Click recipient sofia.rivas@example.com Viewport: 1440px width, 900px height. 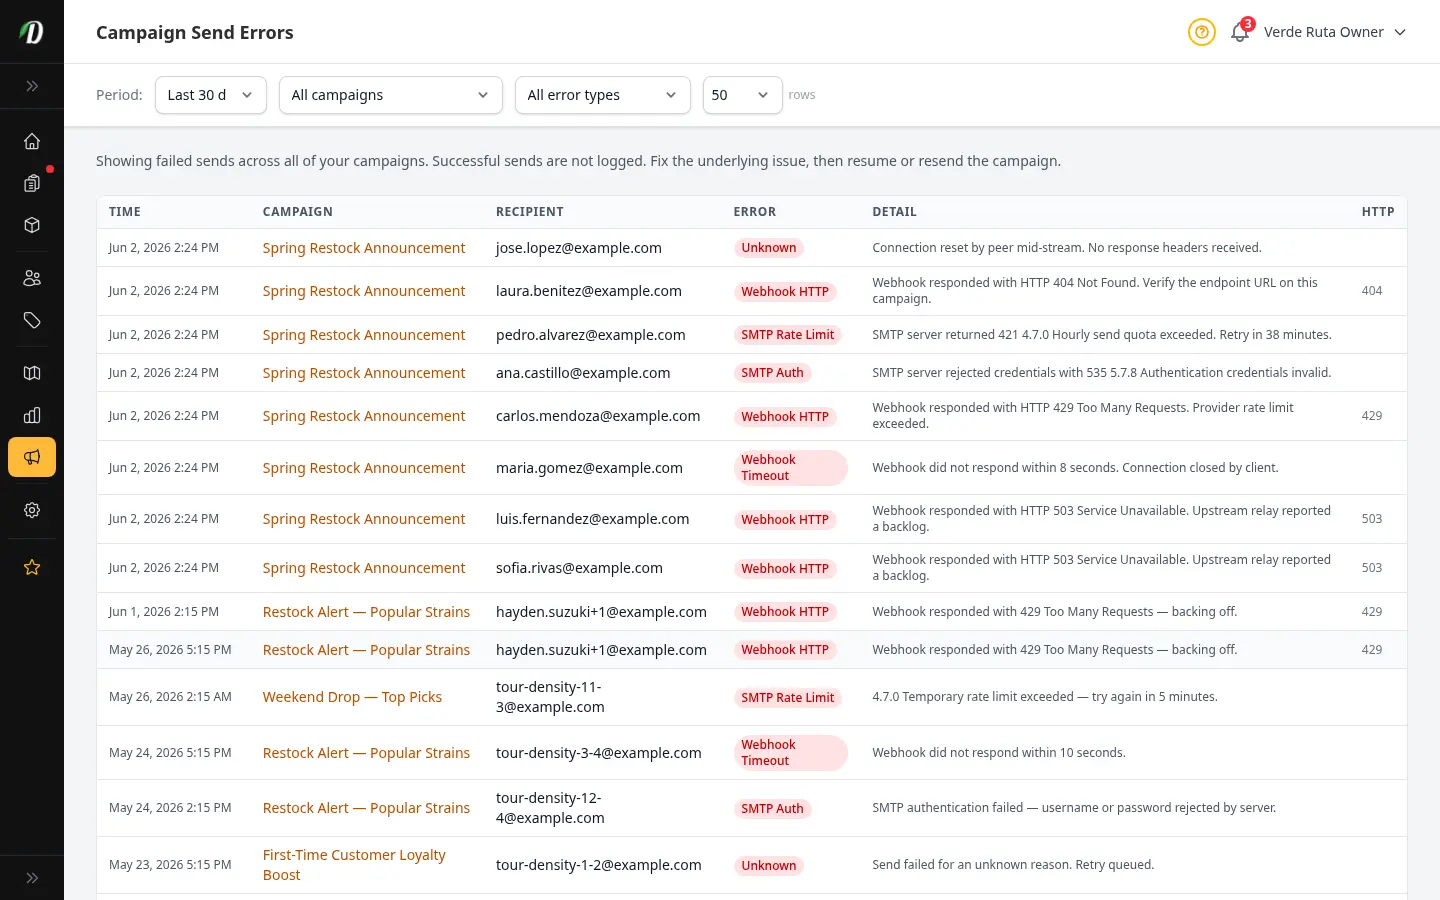click(579, 568)
